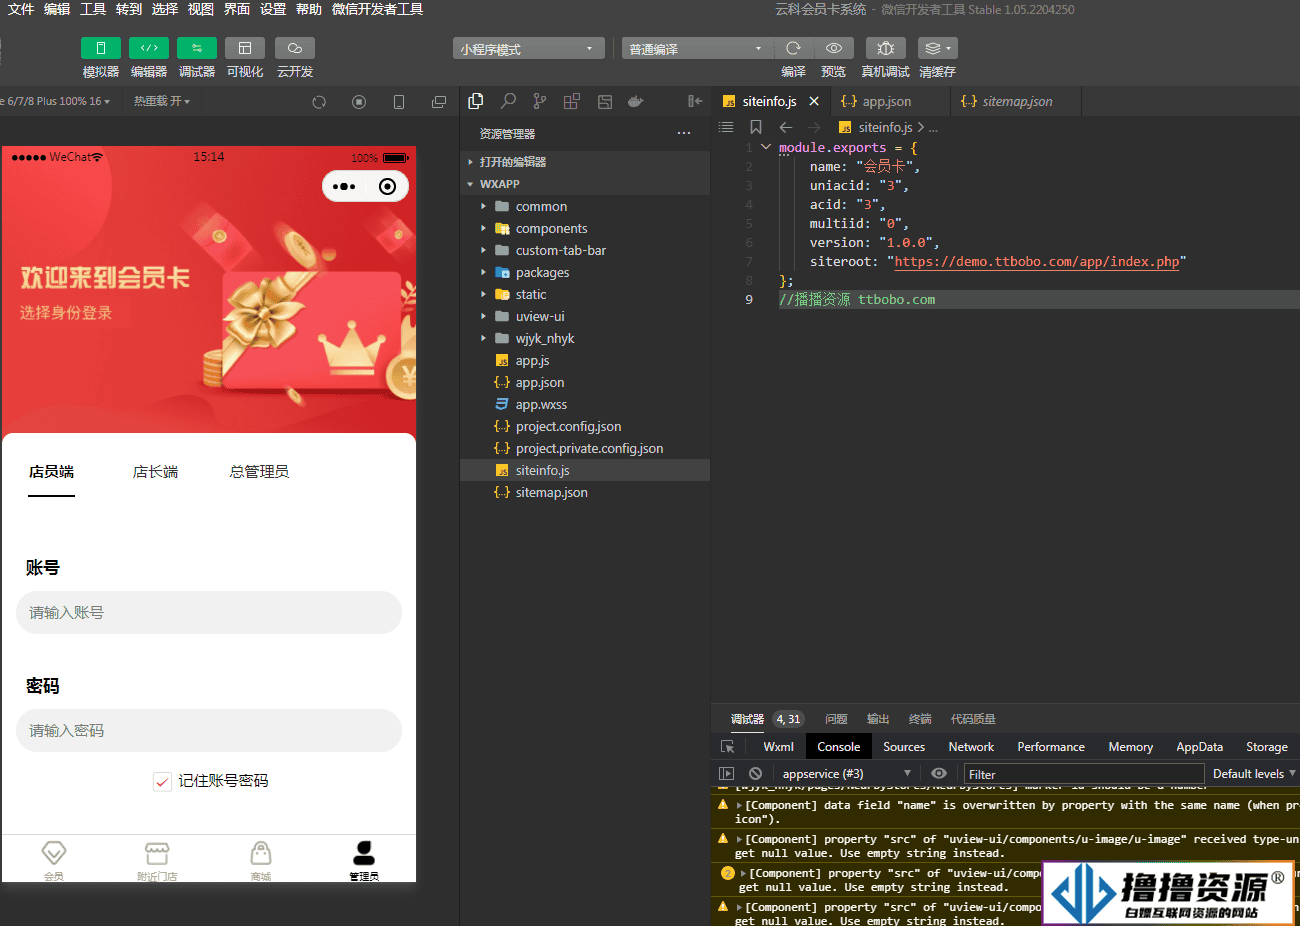Switch to the Wxml devtools tab

tap(778, 746)
